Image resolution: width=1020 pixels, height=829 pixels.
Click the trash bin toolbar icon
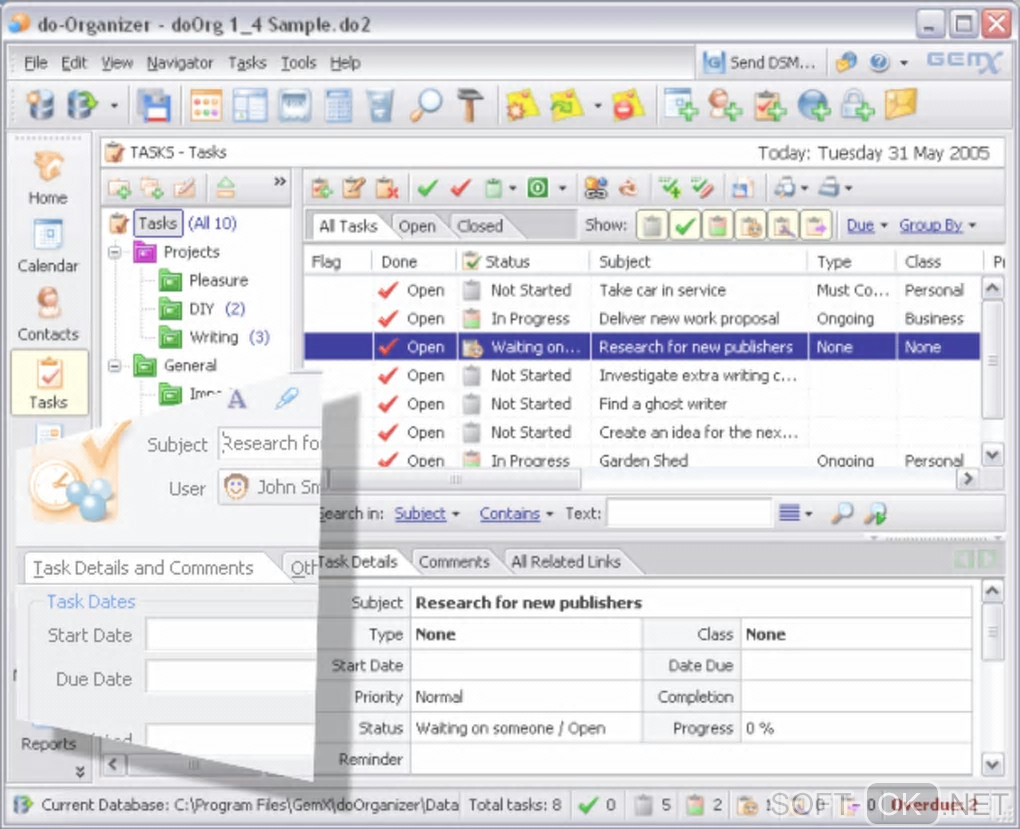click(x=381, y=105)
